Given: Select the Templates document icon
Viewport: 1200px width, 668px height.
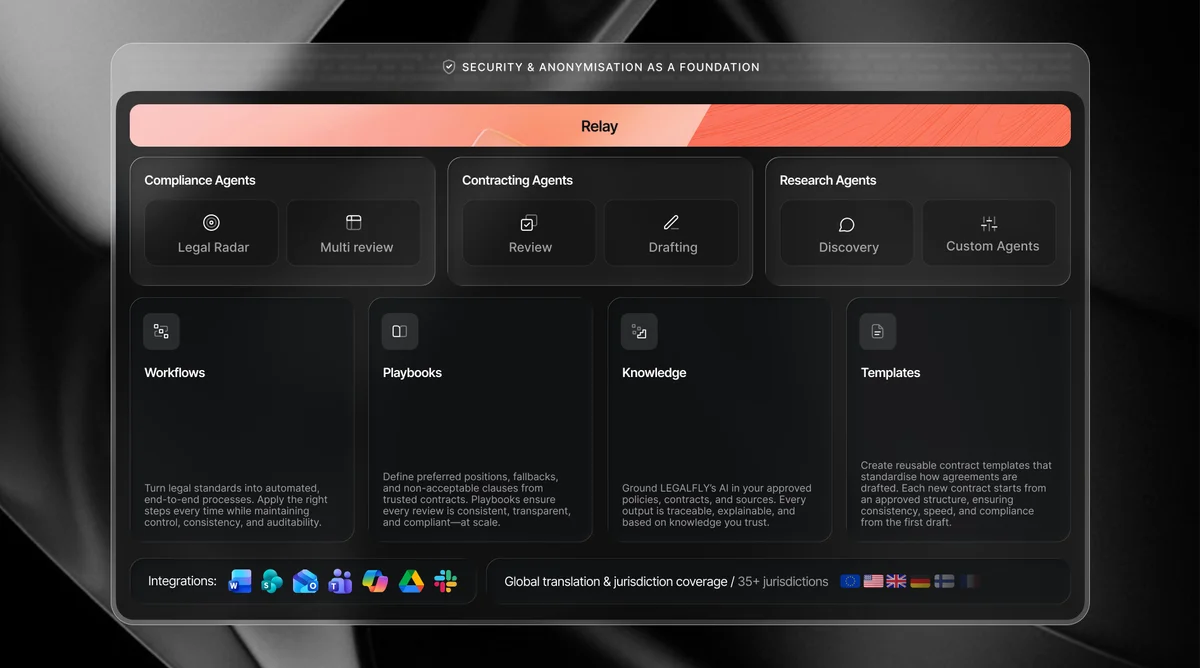Looking at the screenshot, I should (x=877, y=331).
